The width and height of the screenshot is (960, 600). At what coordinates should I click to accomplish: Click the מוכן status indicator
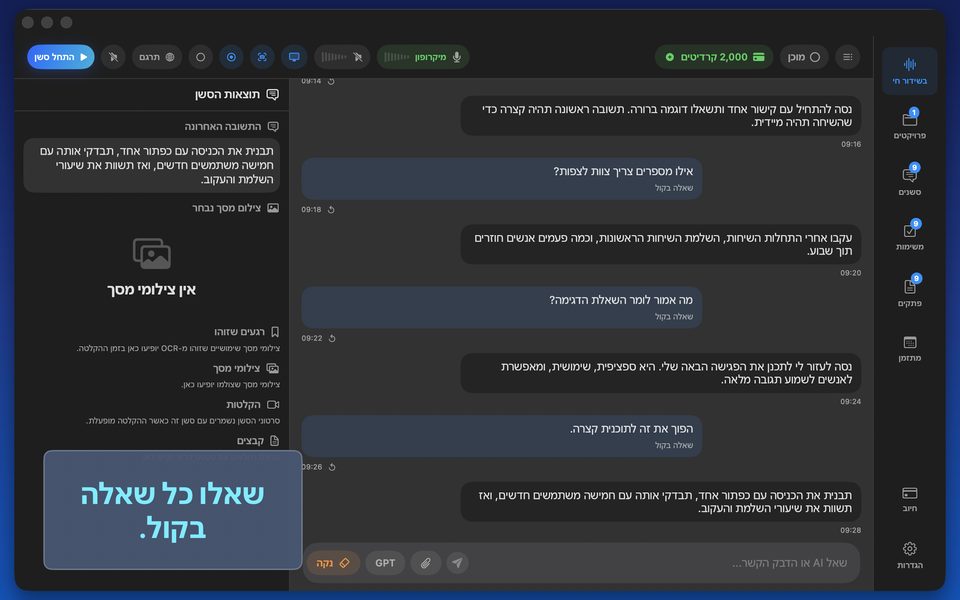pyautogui.click(x=804, y=57)
